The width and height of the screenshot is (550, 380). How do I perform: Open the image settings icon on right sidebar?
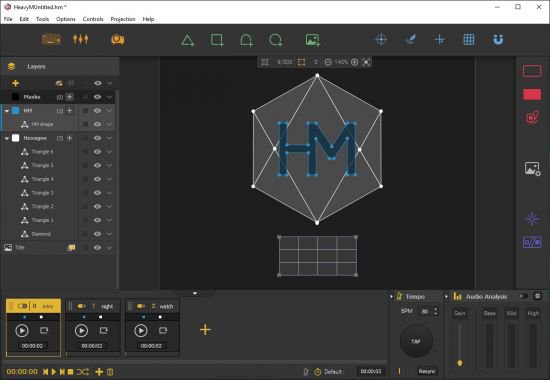coord(532,169)
